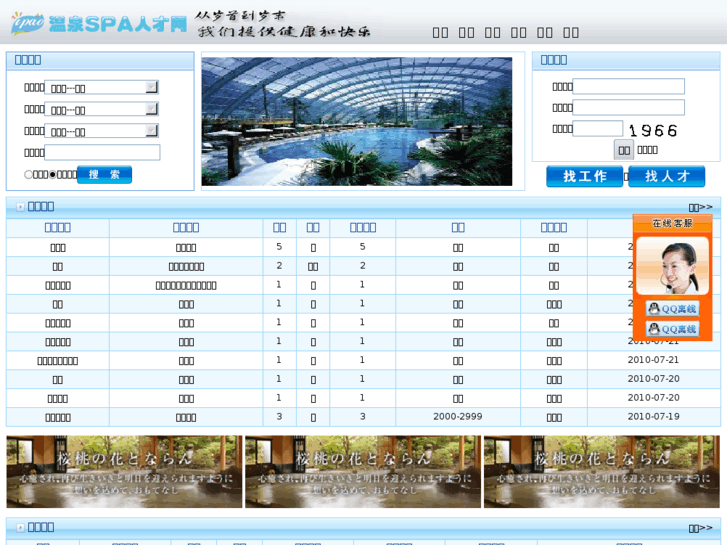Click the customer service agent photo
Image resolution: width=727 pixels, height=545 pixels.
pyautogui.click(x=673, y=266)
